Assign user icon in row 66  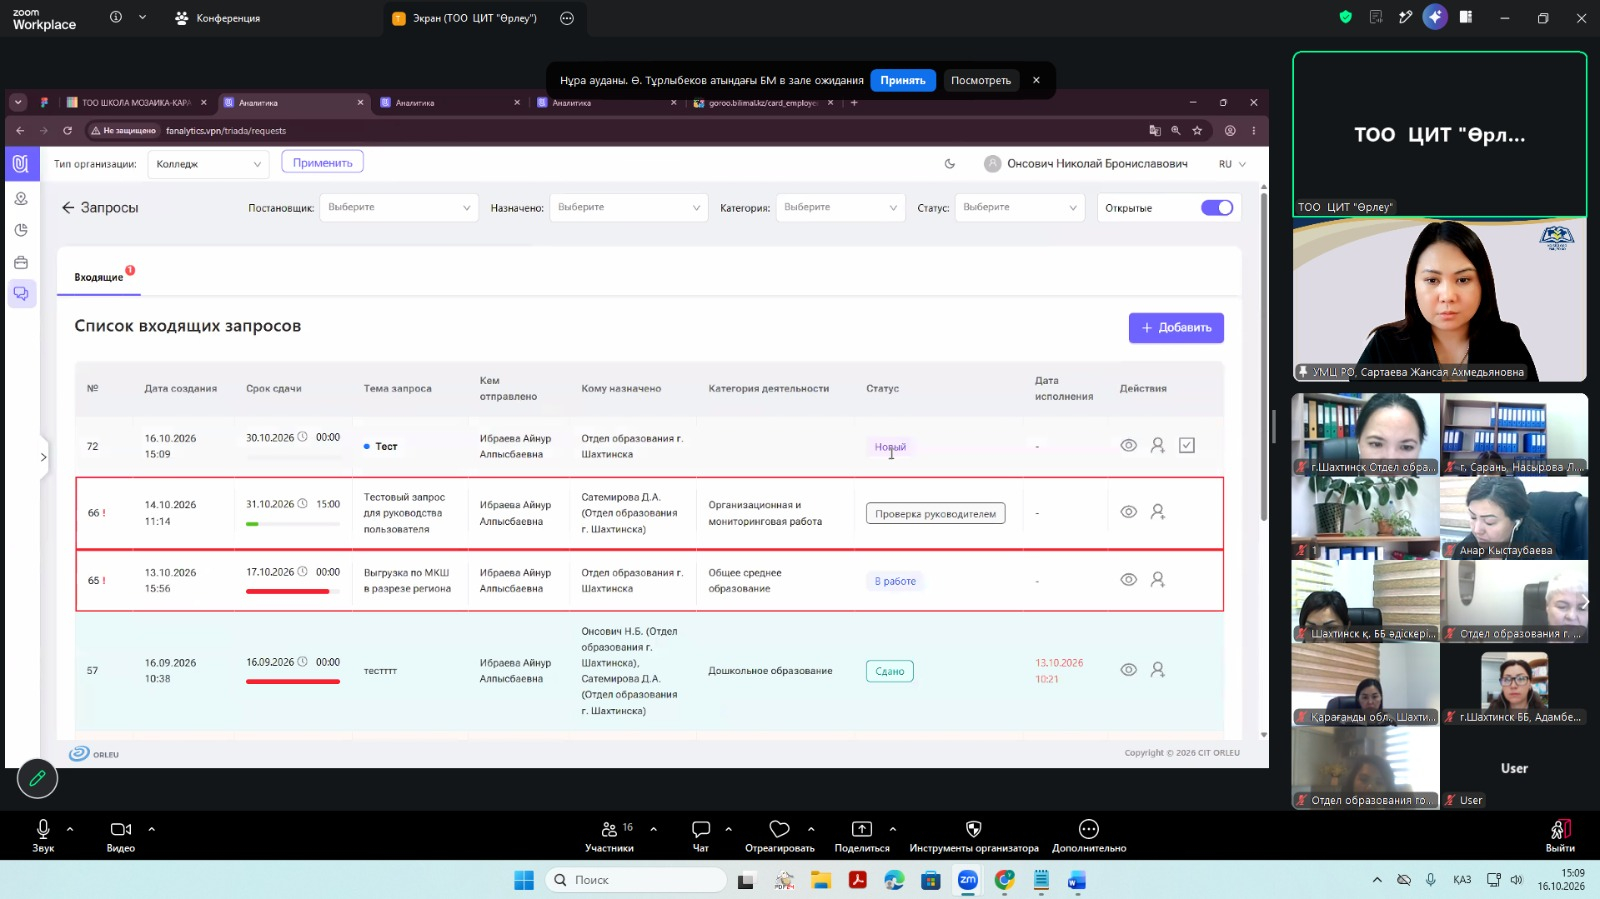coord(1157,512)
